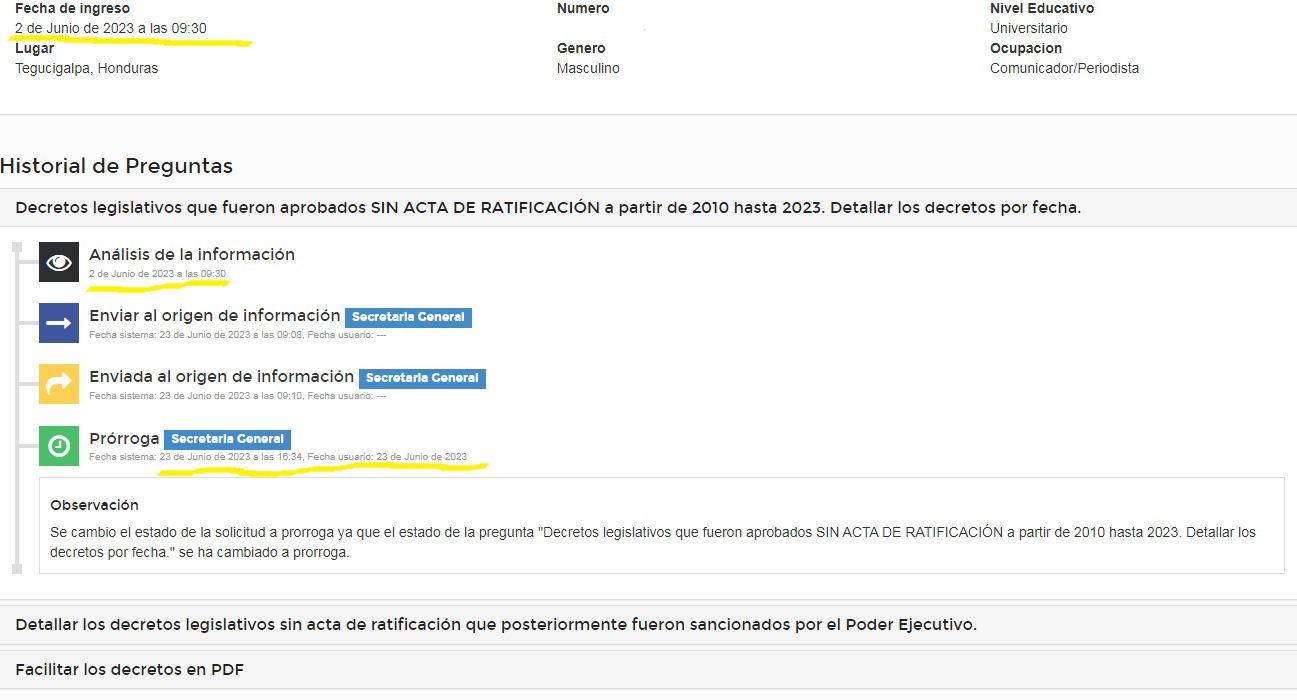Collapse the 'SIN ACTA DE RATIFICACIÓN' question header
The image size is (1297, 700).
[x=547, y=208]
